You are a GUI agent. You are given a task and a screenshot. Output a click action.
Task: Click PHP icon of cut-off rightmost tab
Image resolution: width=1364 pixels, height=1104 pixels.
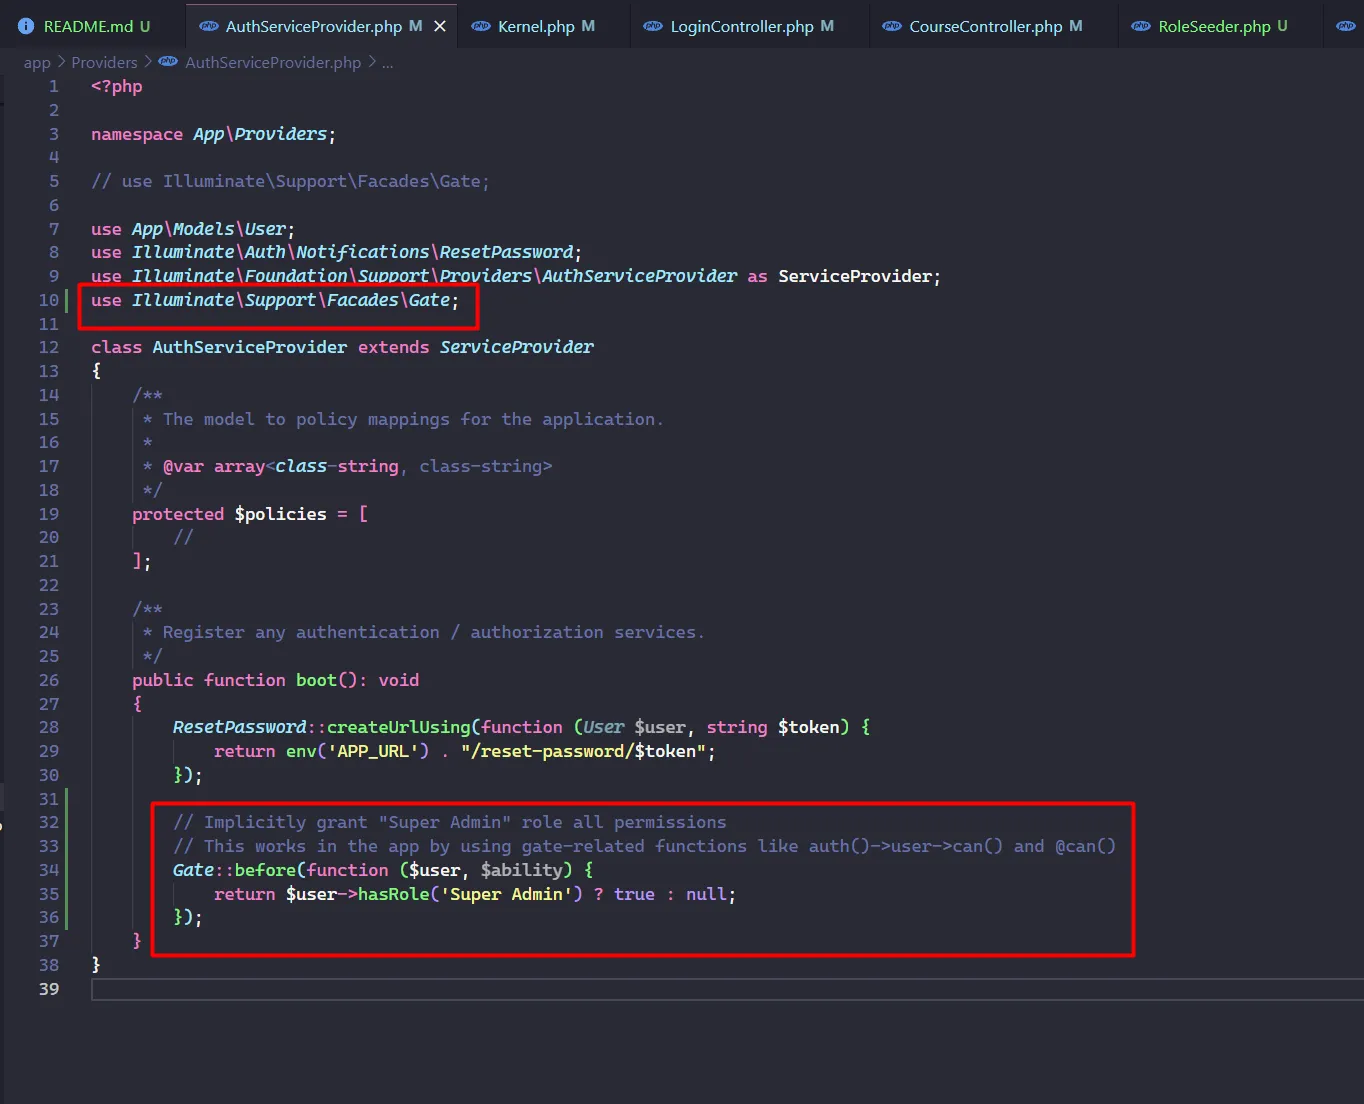coord(1346,26)
